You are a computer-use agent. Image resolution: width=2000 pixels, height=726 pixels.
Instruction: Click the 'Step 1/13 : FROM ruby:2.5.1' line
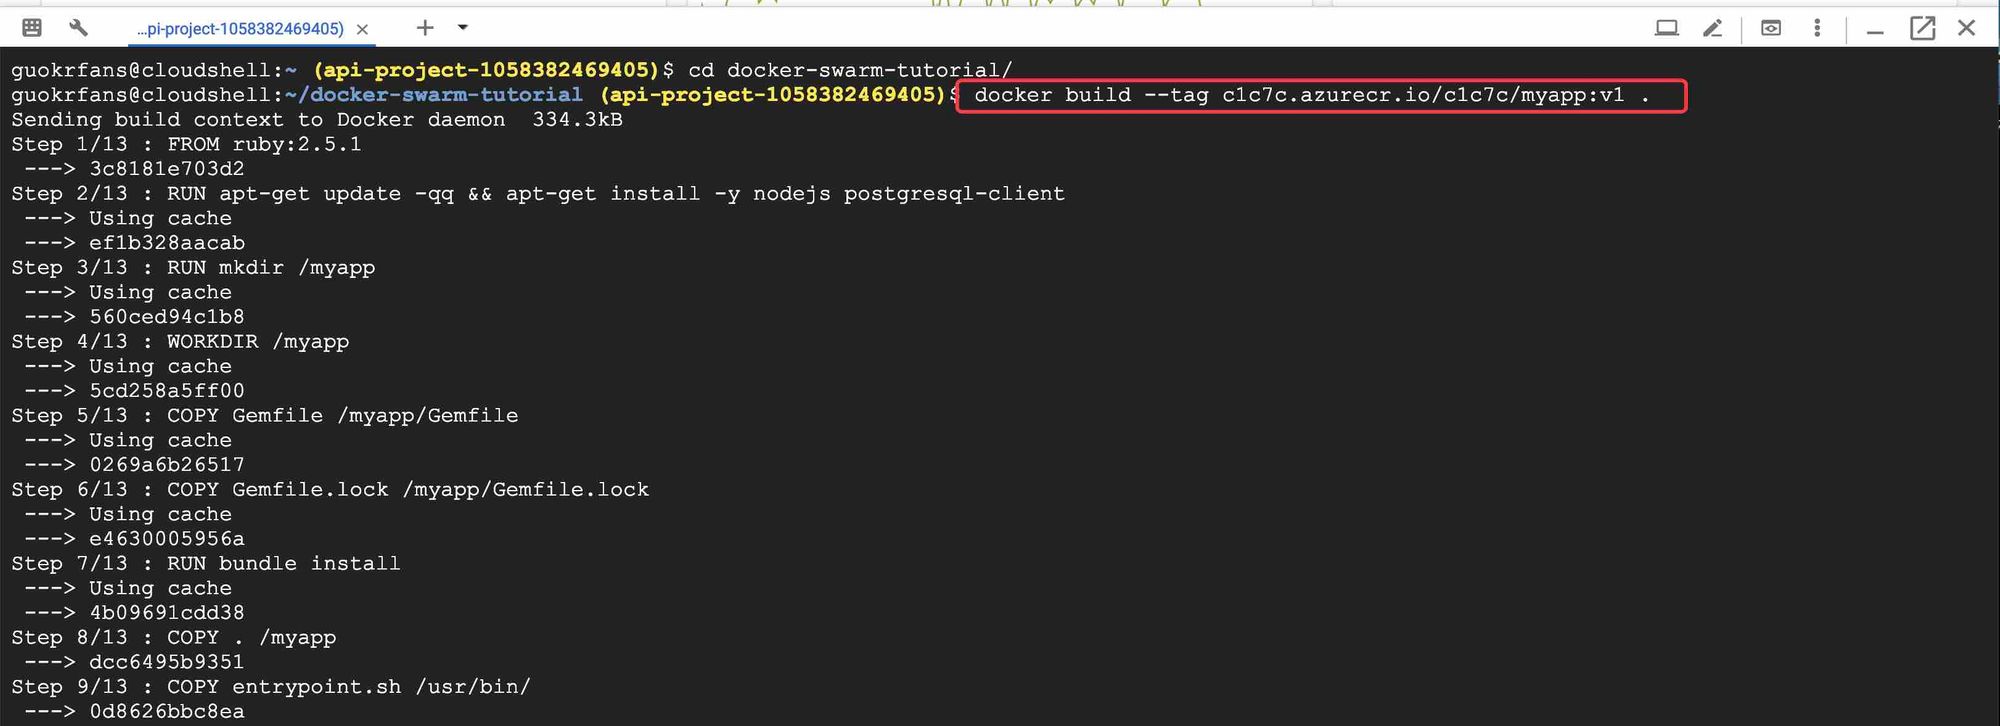click(186, 144)
